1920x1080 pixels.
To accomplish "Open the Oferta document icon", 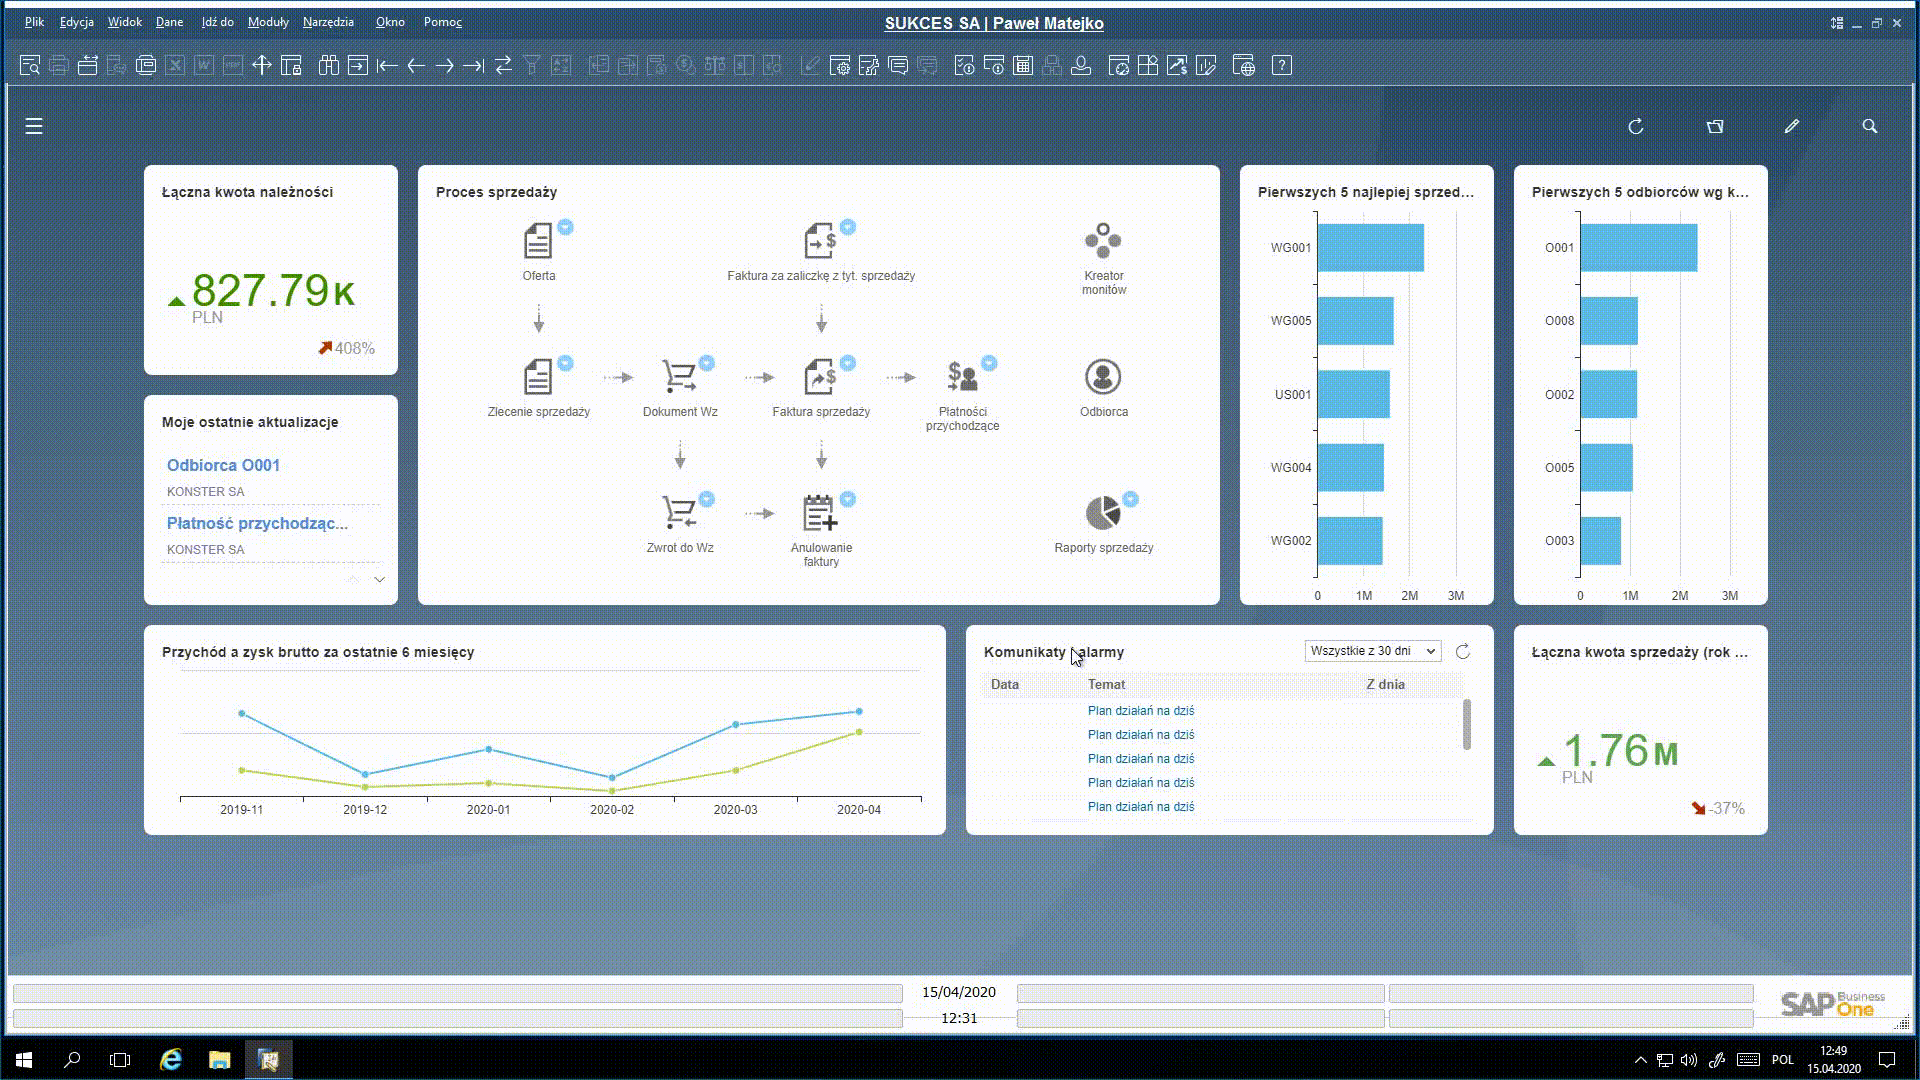I will click(x=538, y=241).
